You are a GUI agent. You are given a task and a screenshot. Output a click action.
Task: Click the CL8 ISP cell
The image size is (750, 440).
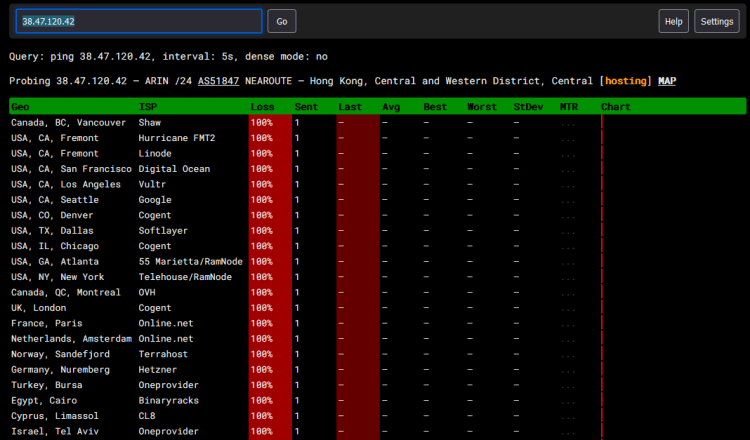coord(147,416)
